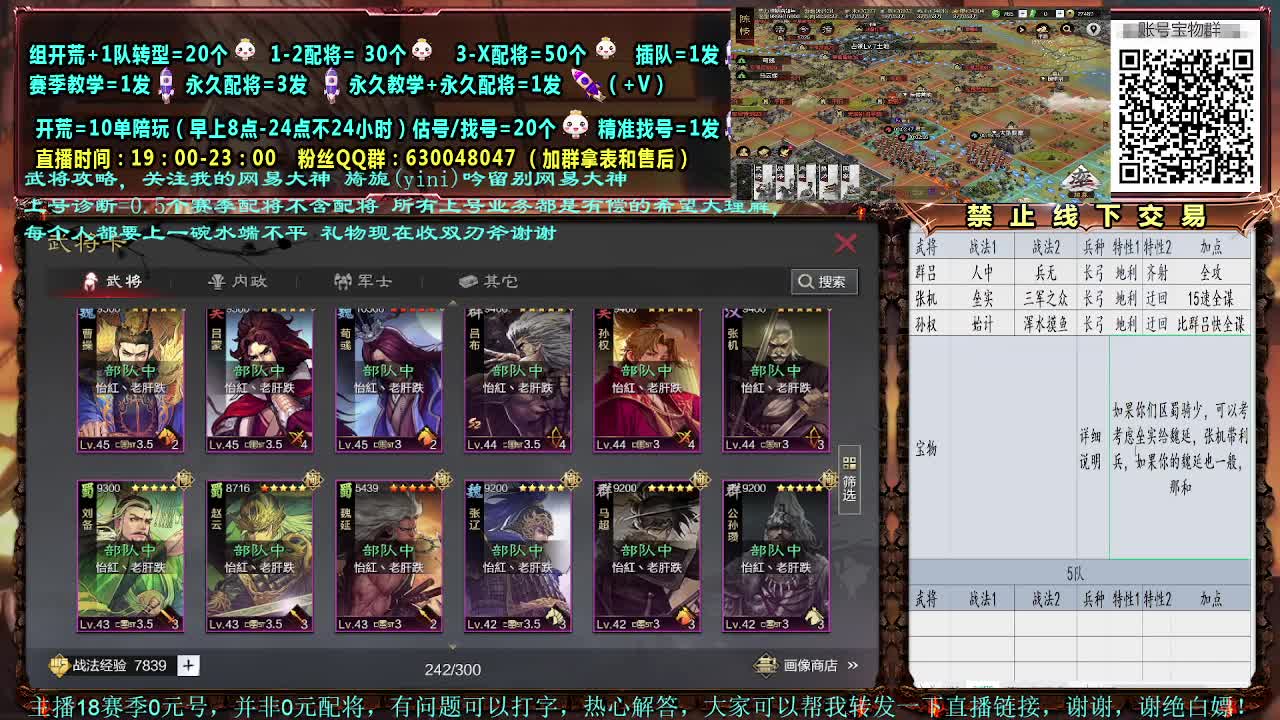1280x720 pixels.
Task: Click 三军之众 cell in table
Action: (x=1045, y=298)
